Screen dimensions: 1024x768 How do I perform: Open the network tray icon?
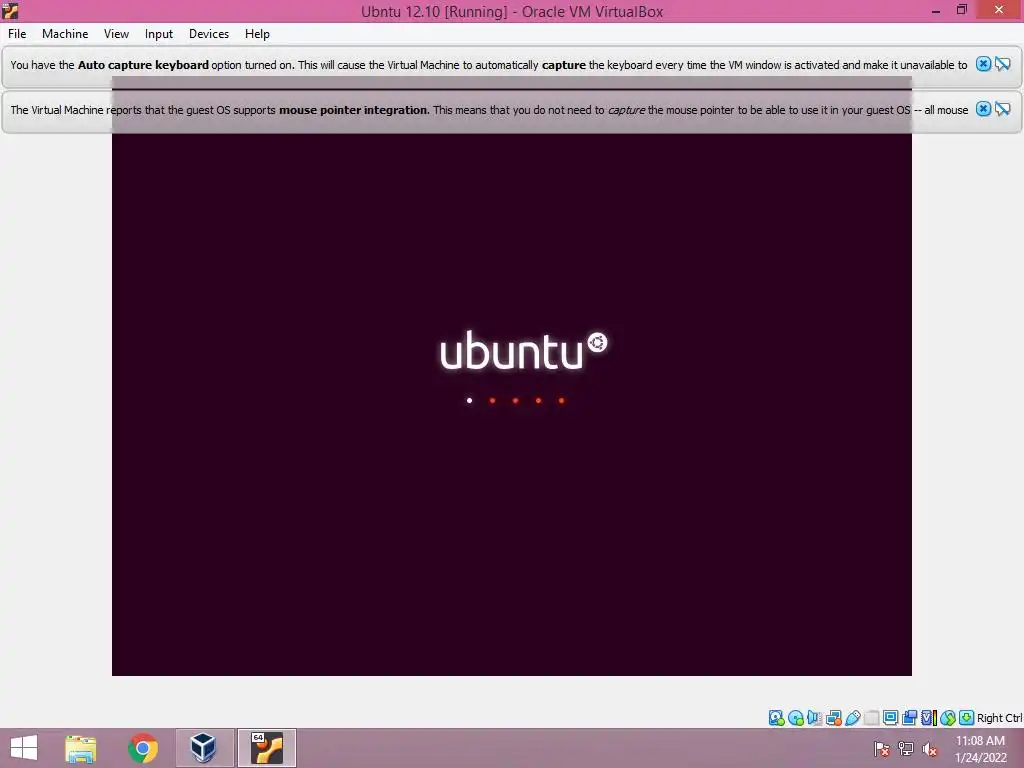pos(906,749)
